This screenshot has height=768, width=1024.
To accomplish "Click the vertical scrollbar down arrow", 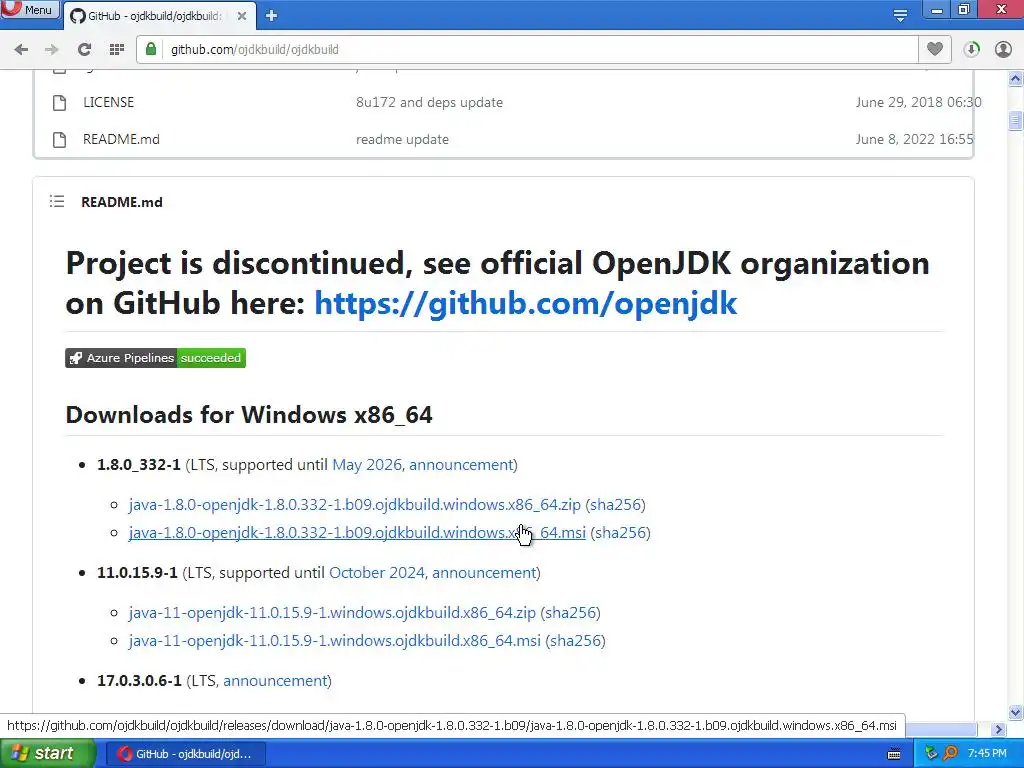I will [x=1016, y=712].
